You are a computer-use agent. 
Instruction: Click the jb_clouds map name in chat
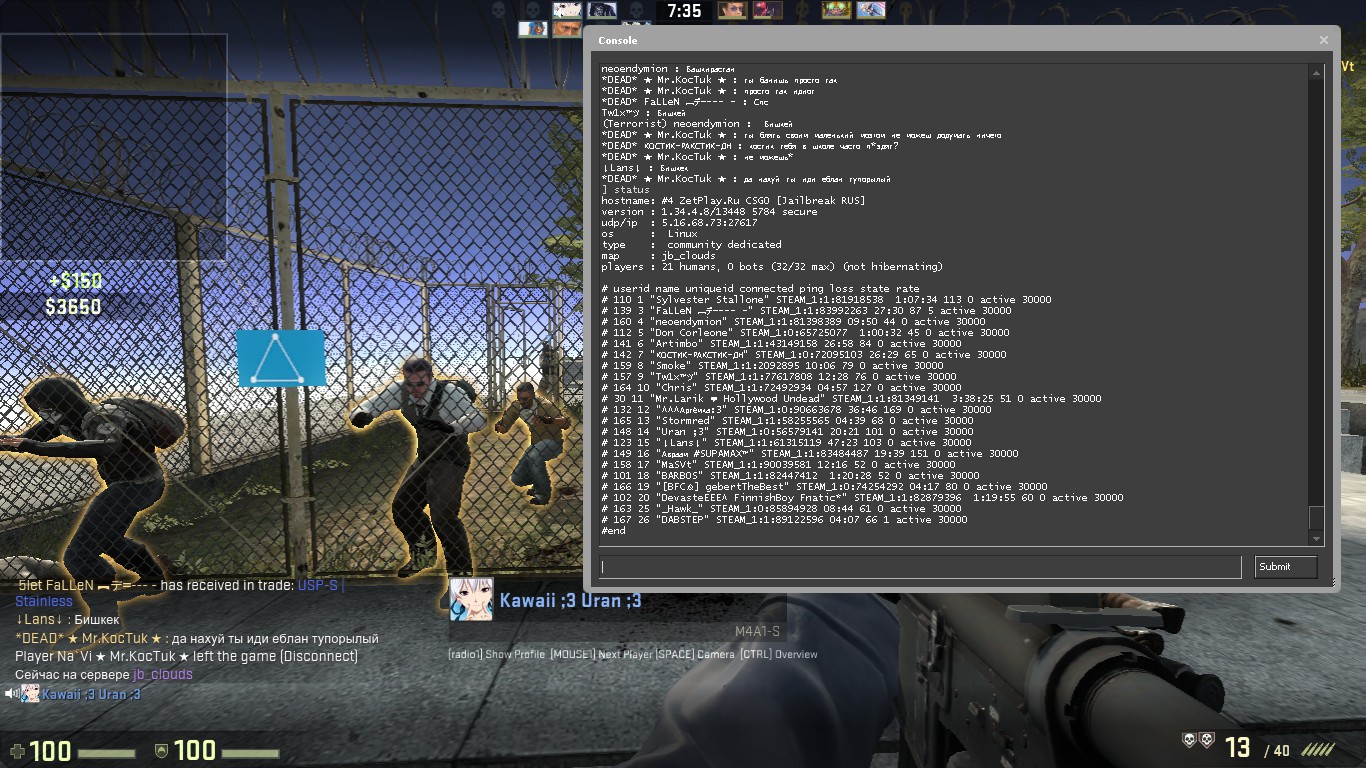coord(162,674)
